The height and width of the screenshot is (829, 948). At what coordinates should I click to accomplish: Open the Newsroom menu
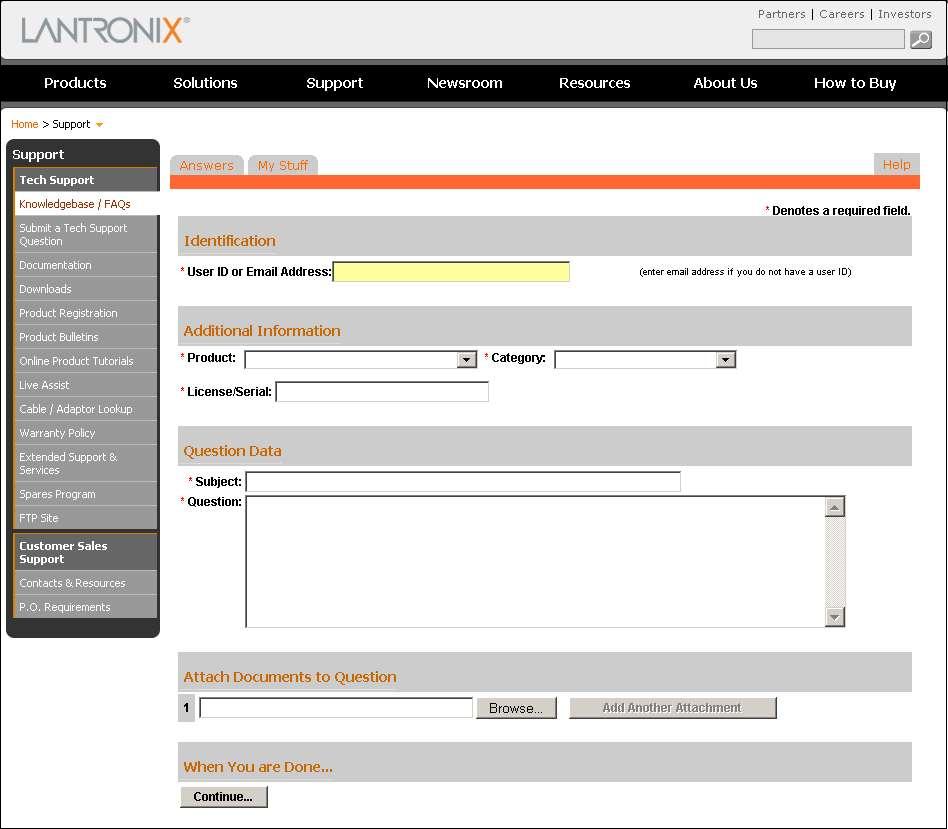[x=464, y=83]
